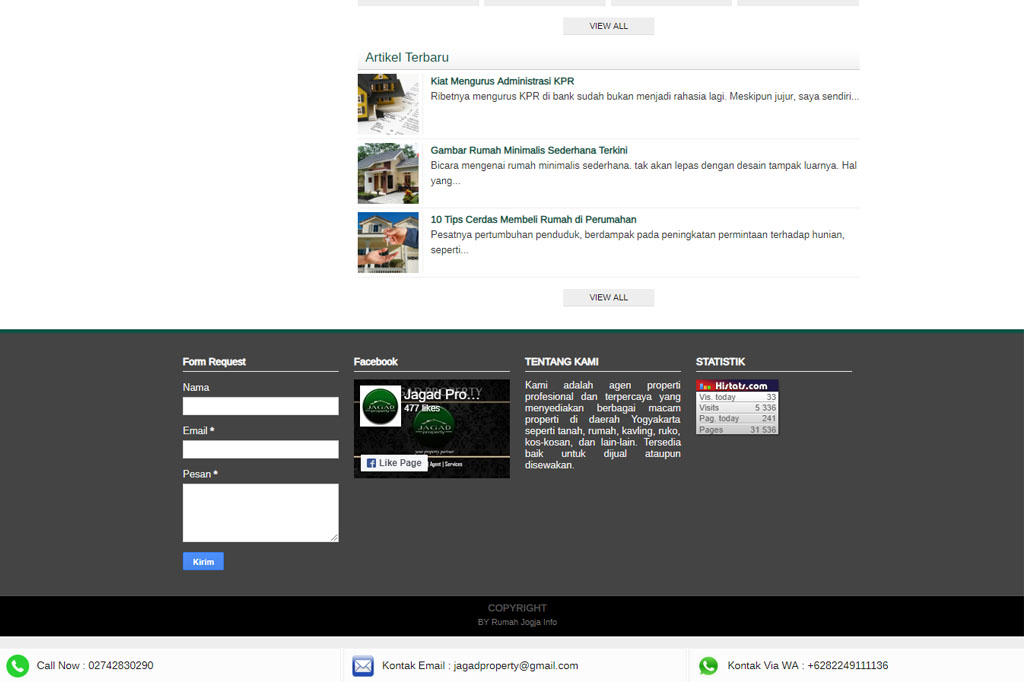1024x682 pixels.
Task: Click the green phone Call Now icon
Action: pos(17,666)
